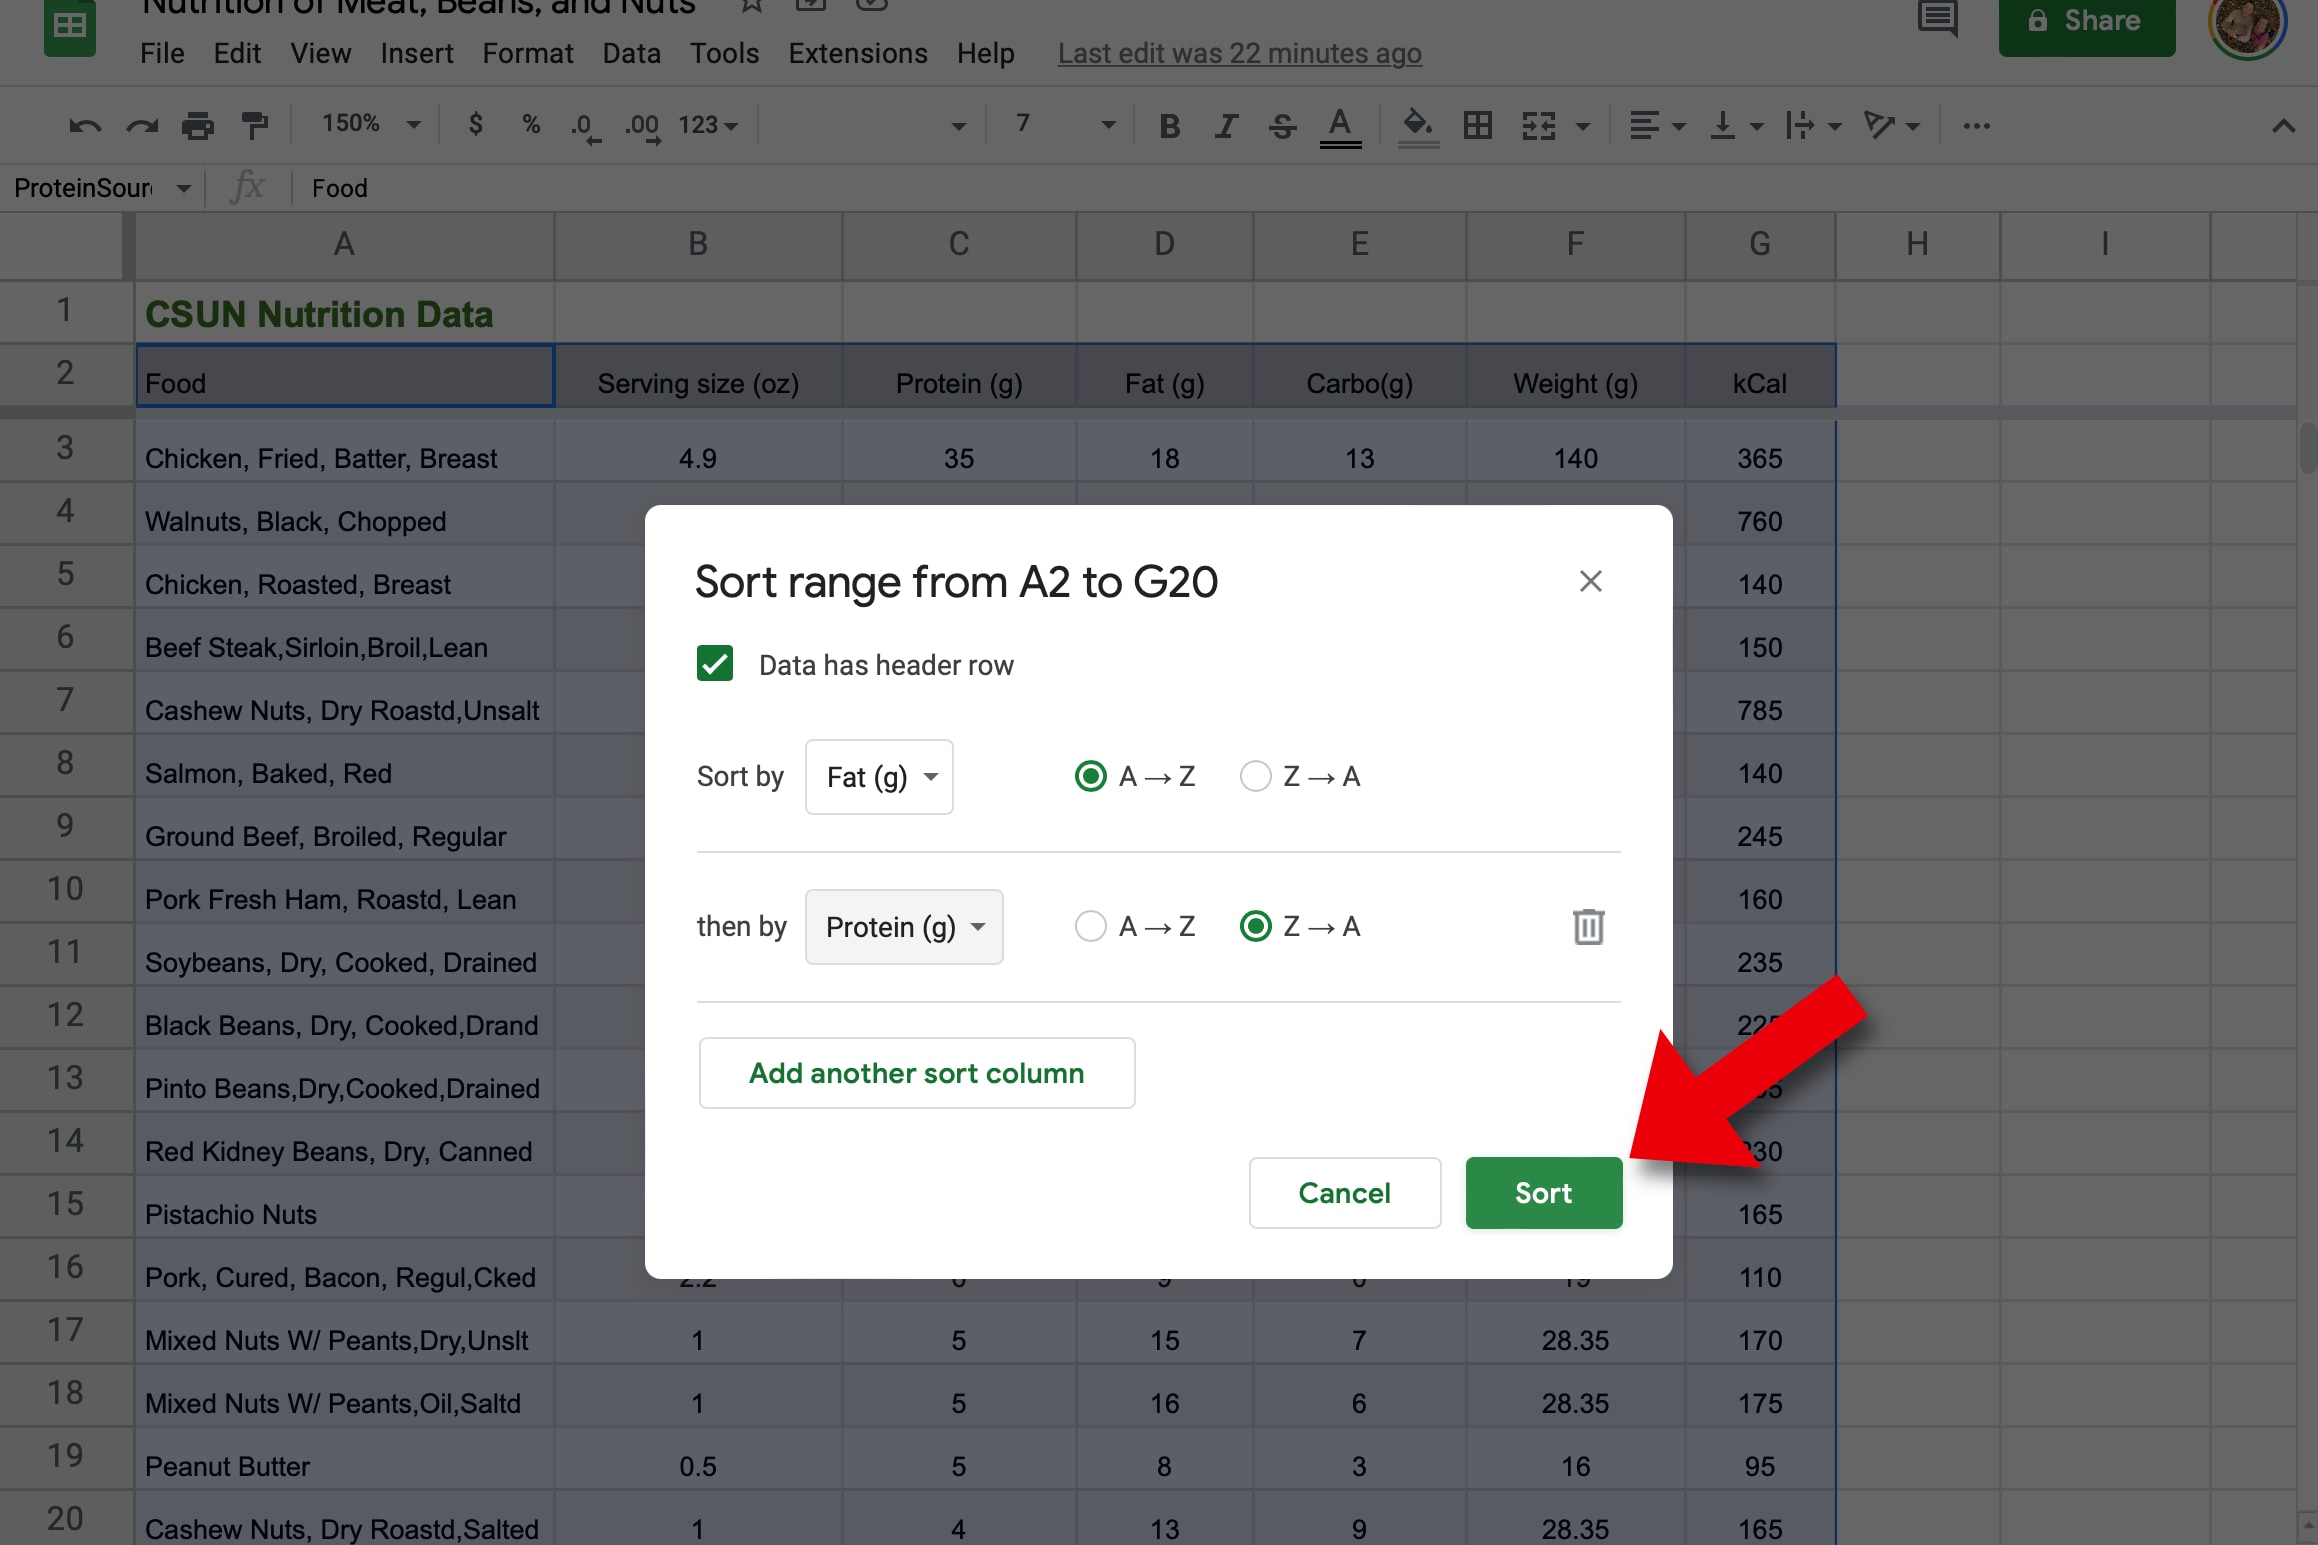2318x1545 pixels.
Task: Uncheck Data has header row
Action: tap(715, 664)
